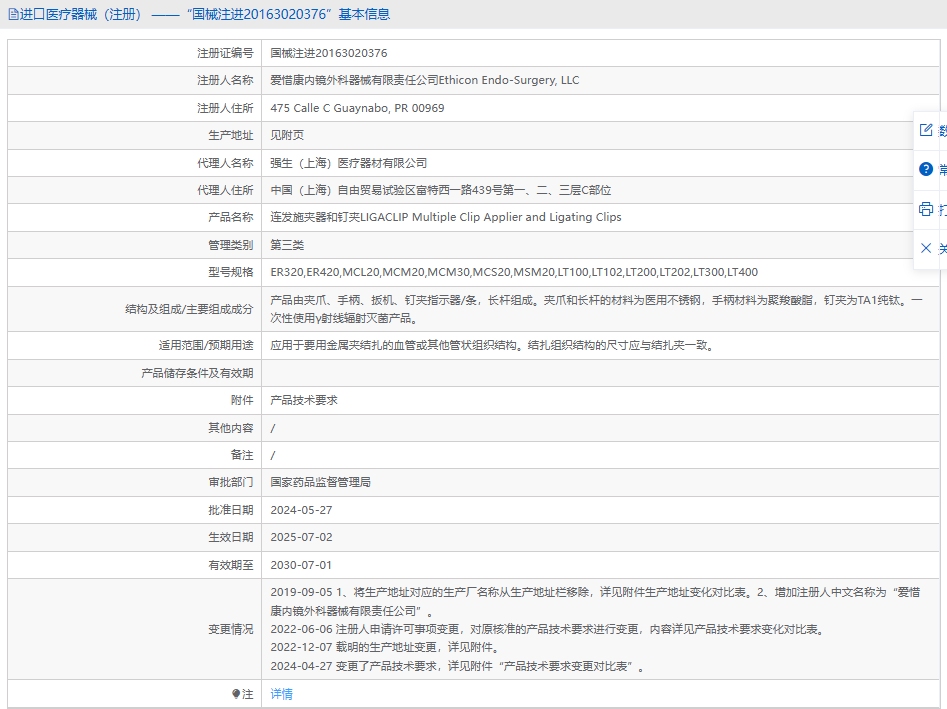Click the 产品技术要求 attachment value

[304, 400]
